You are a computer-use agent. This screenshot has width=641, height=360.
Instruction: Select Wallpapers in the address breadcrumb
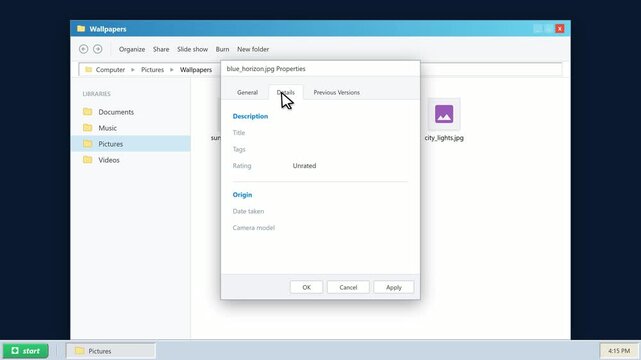tap(196, 70)
